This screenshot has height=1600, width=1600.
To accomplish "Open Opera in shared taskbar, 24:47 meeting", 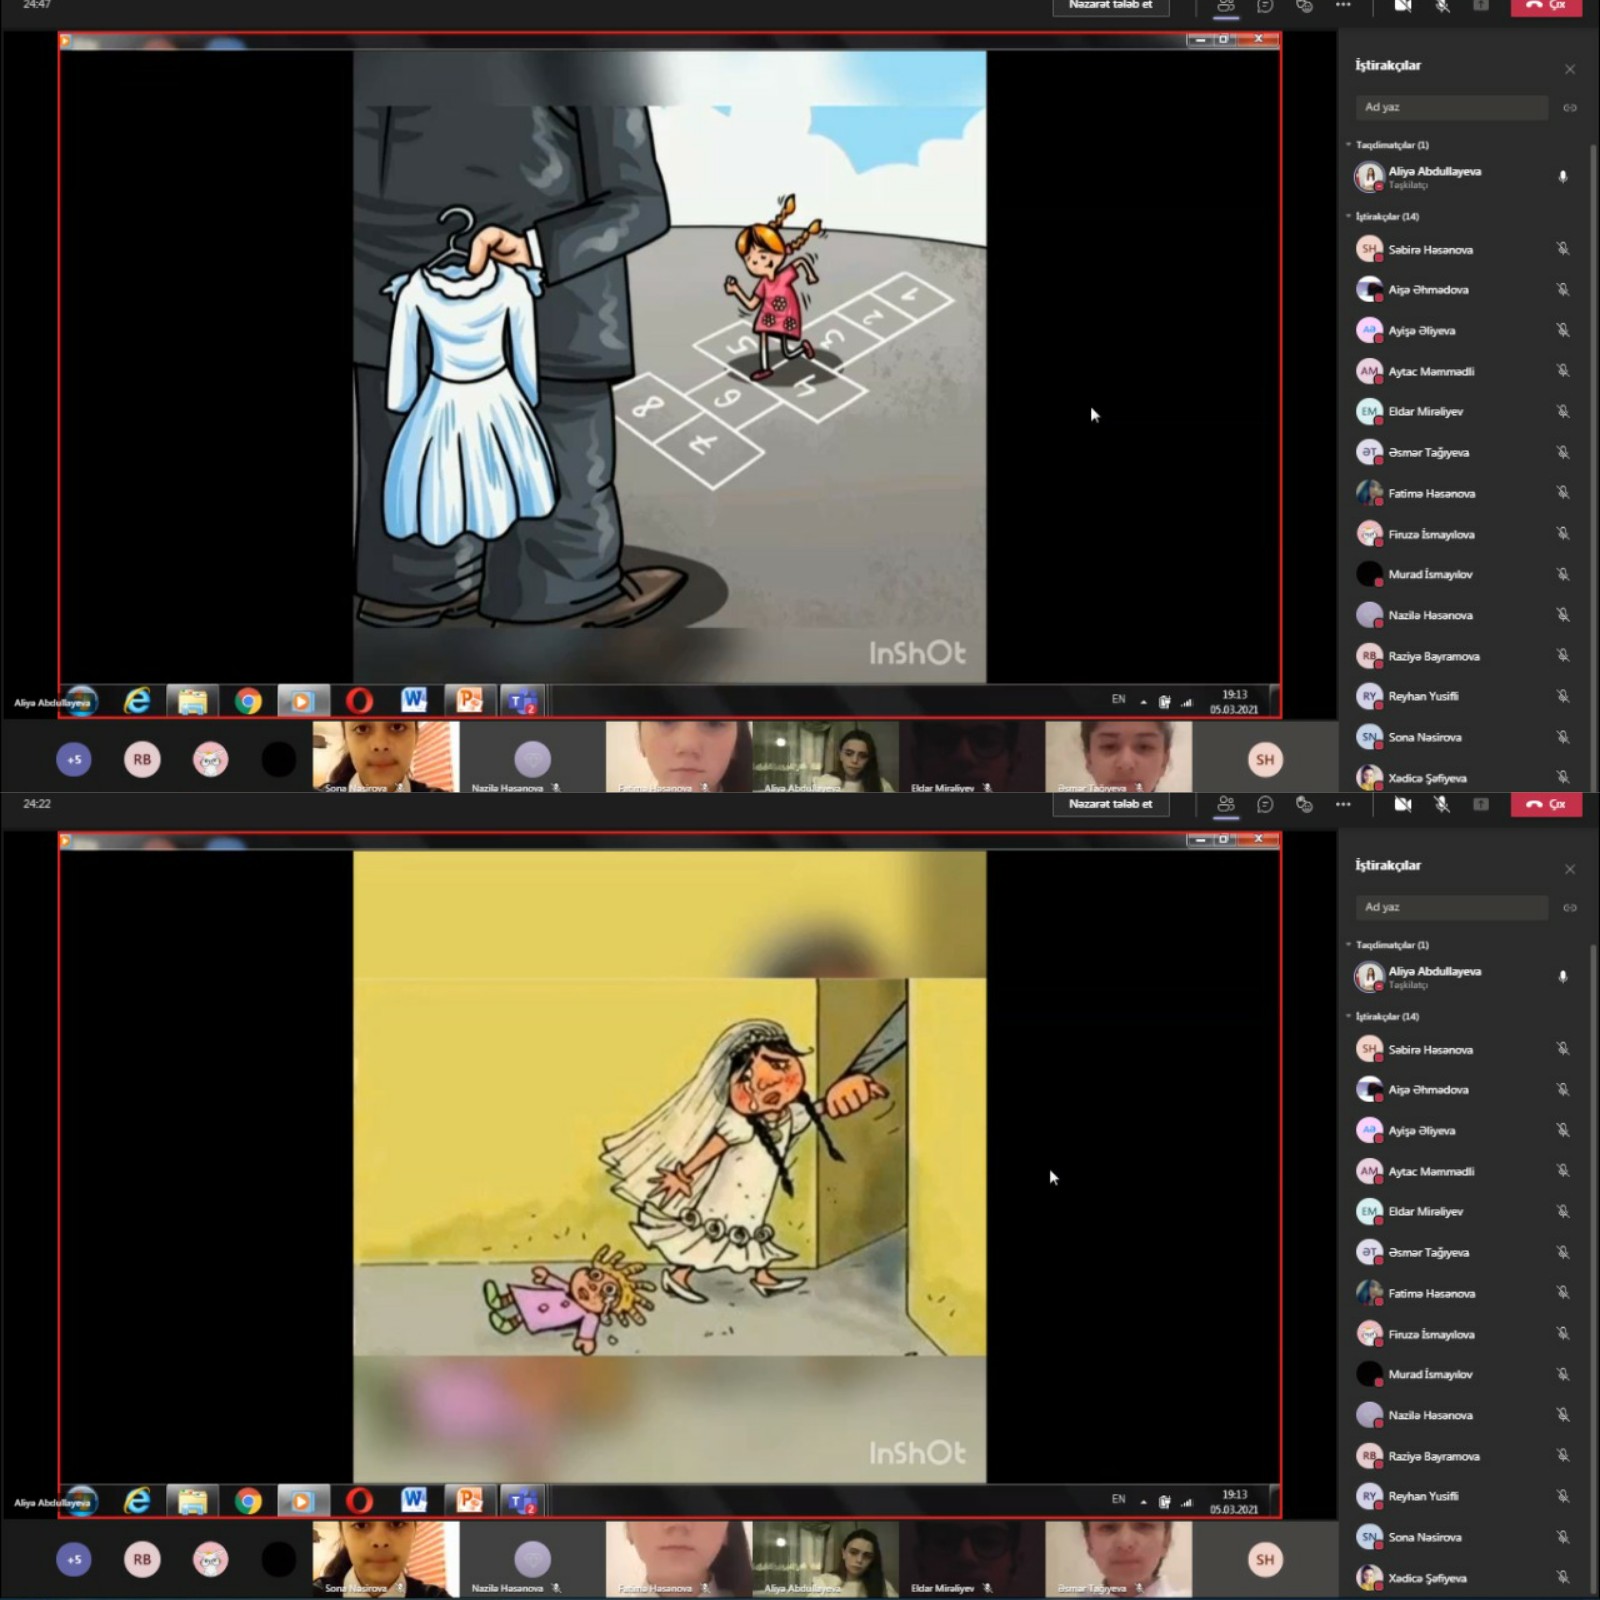I will (x=359, y=701).
